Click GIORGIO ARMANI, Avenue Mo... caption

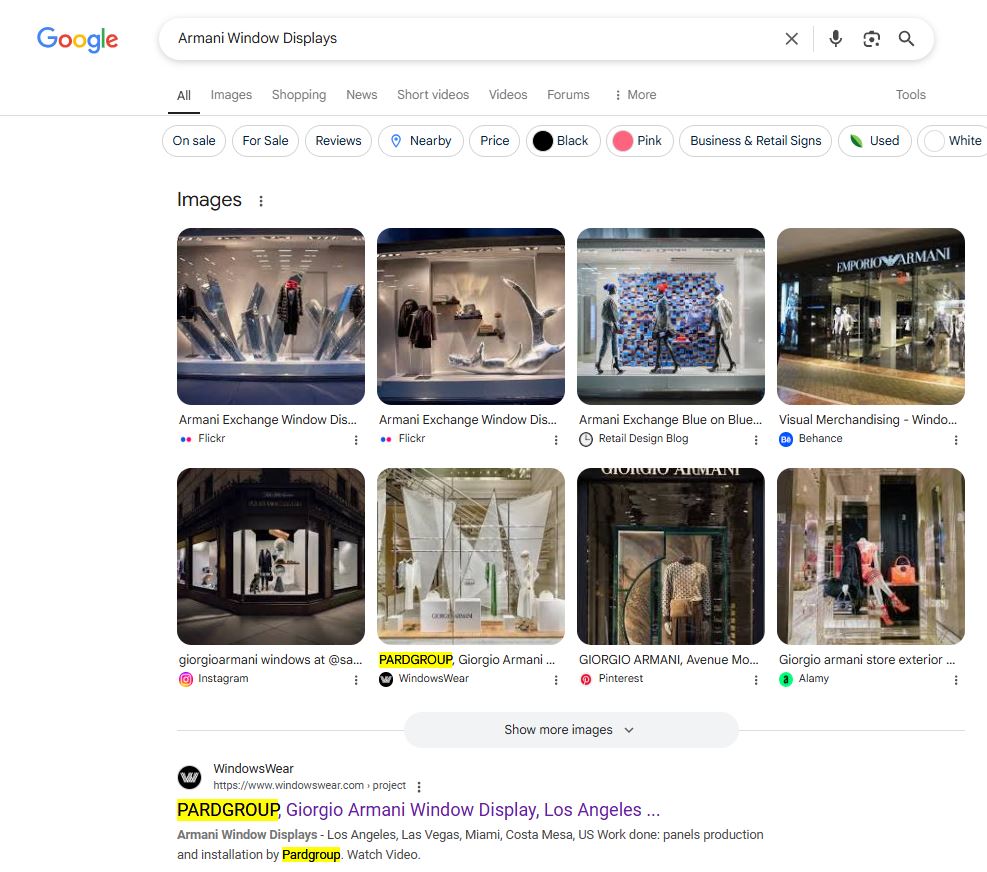coord(668,659)
